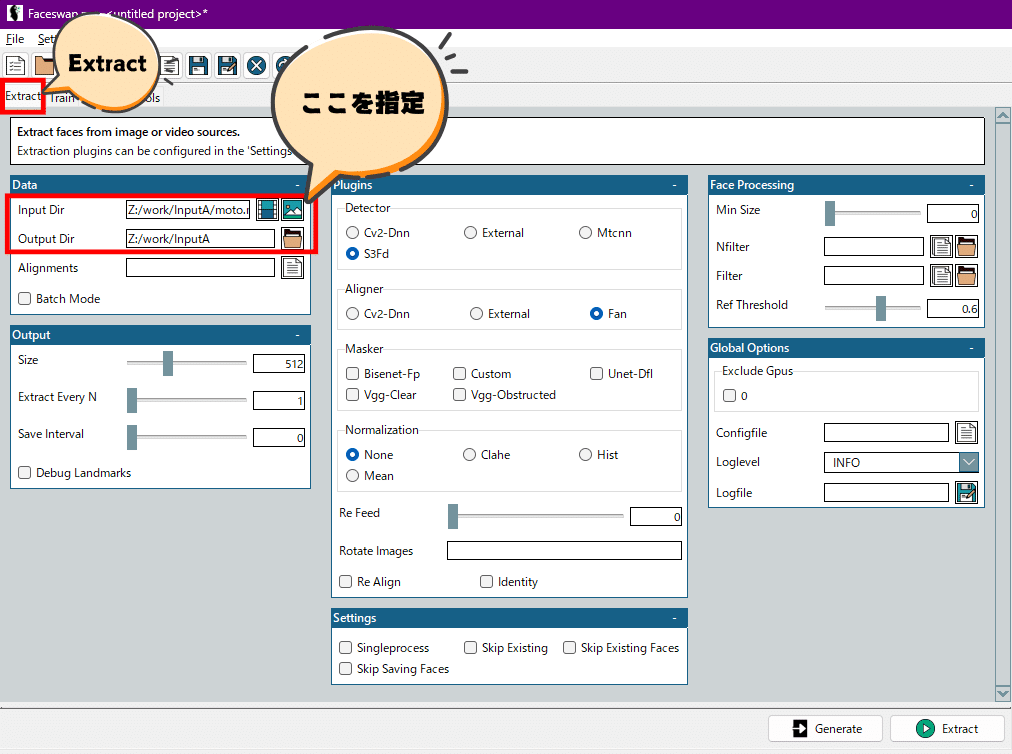Collapse the Output panel

click(x=298, y=335)
